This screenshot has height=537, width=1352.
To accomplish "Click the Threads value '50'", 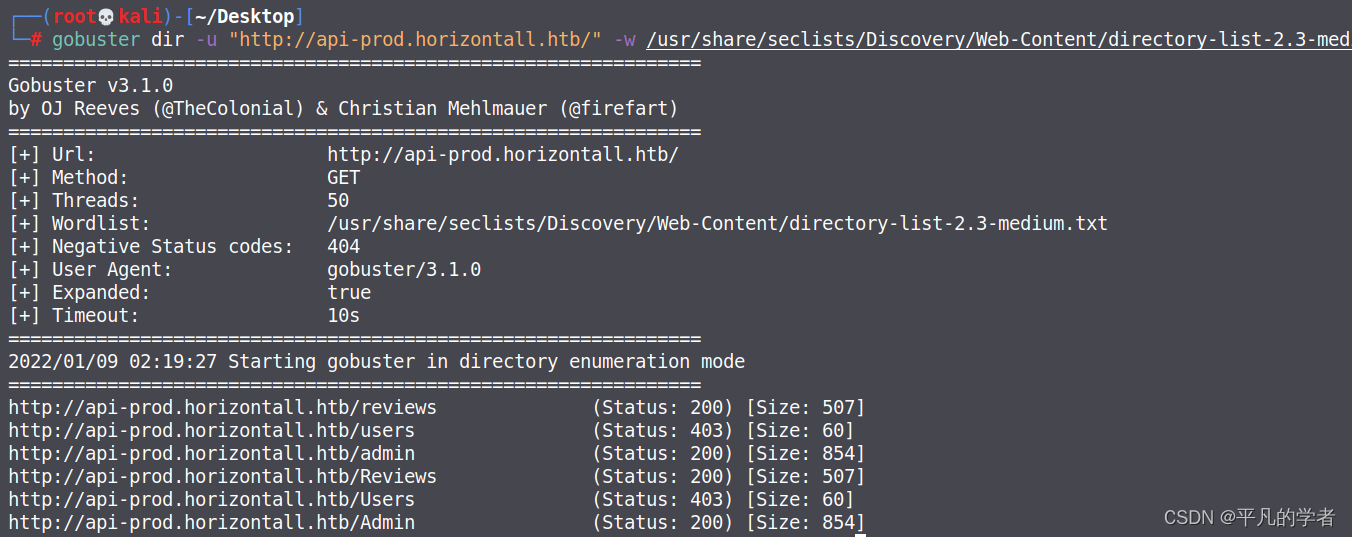I will pyautogui.click(x=338, y=201).
